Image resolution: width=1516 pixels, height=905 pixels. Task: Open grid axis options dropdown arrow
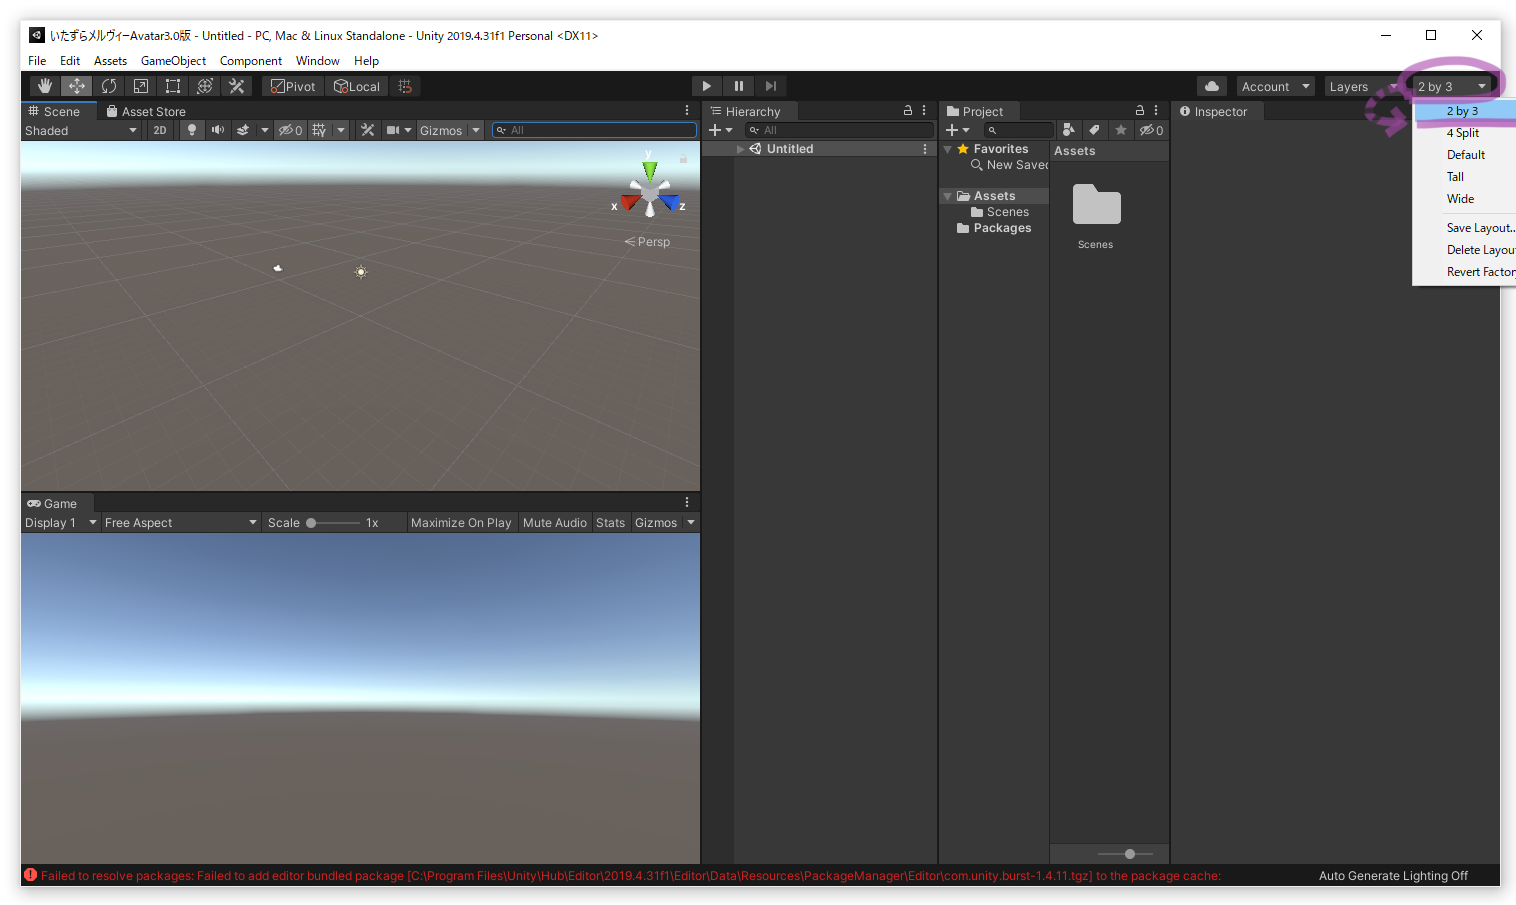pyautogui.click(x=341, y=130)
